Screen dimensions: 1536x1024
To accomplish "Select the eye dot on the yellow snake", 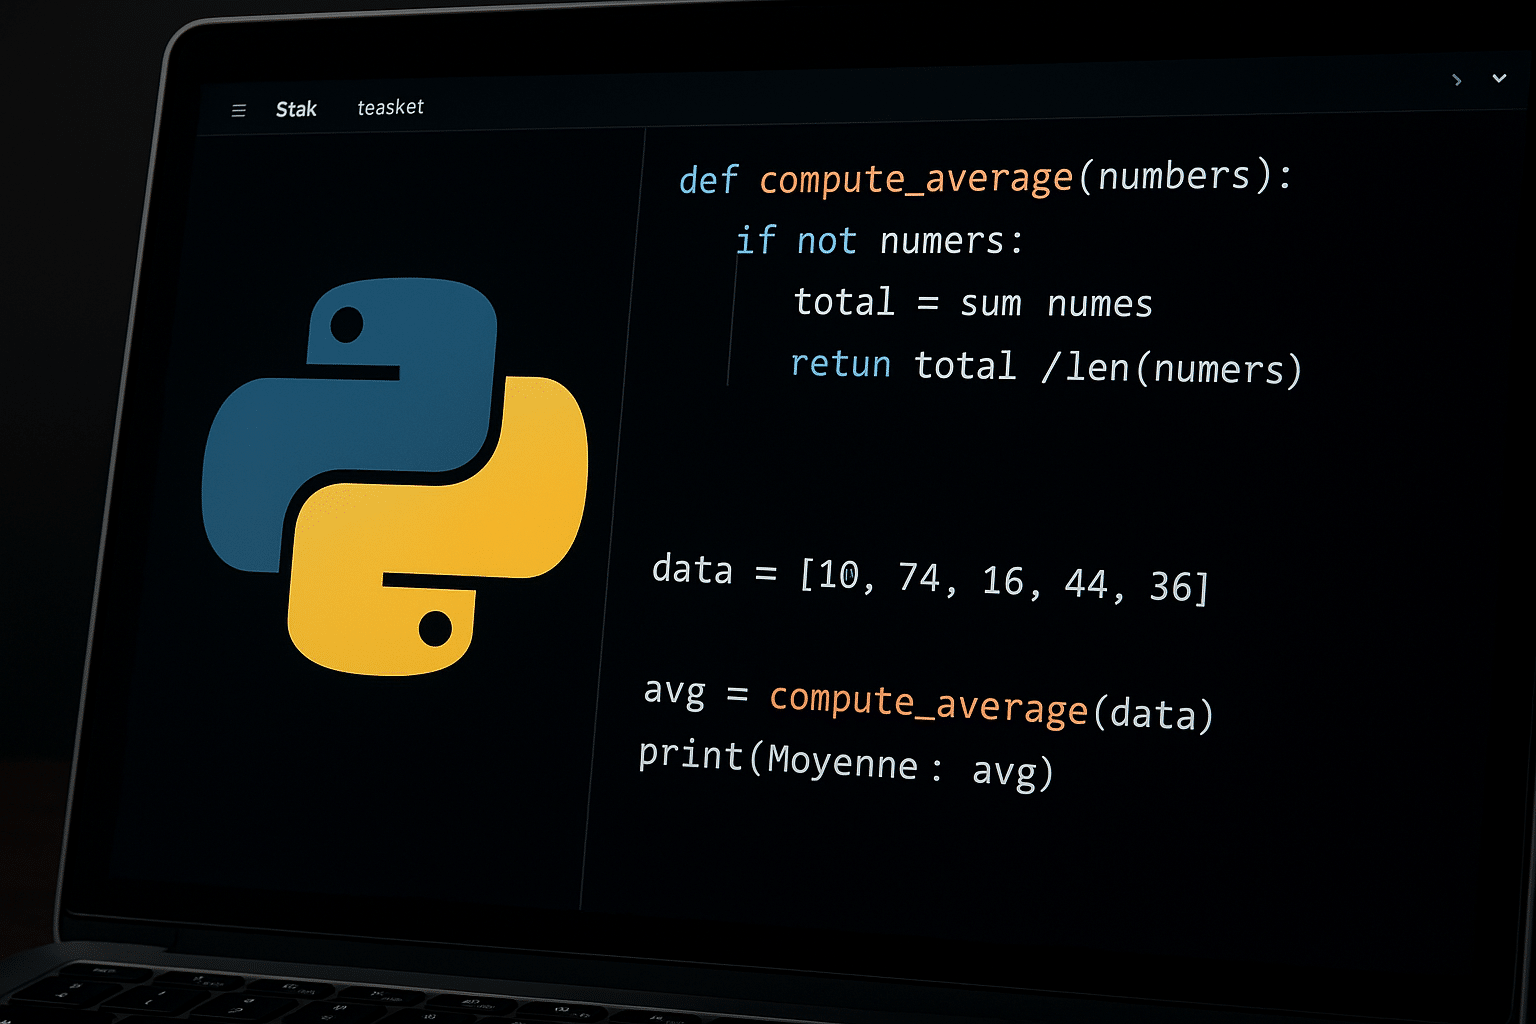I will [x=437, y=627].
